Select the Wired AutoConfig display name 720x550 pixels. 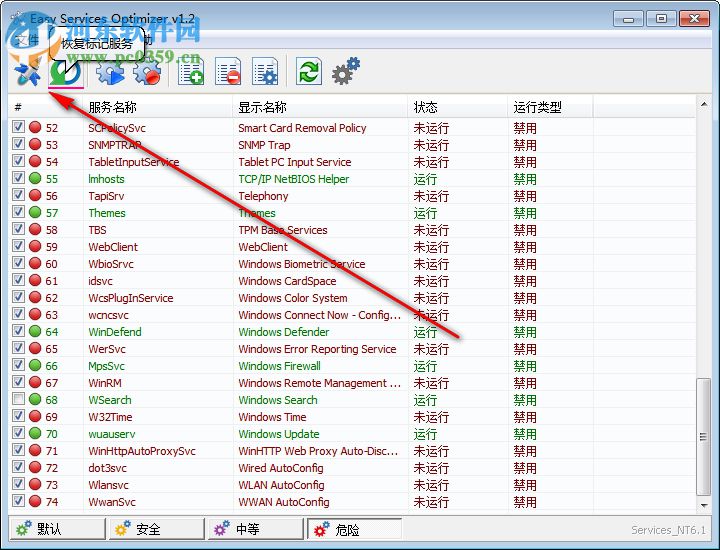click(x=281, y=468)
